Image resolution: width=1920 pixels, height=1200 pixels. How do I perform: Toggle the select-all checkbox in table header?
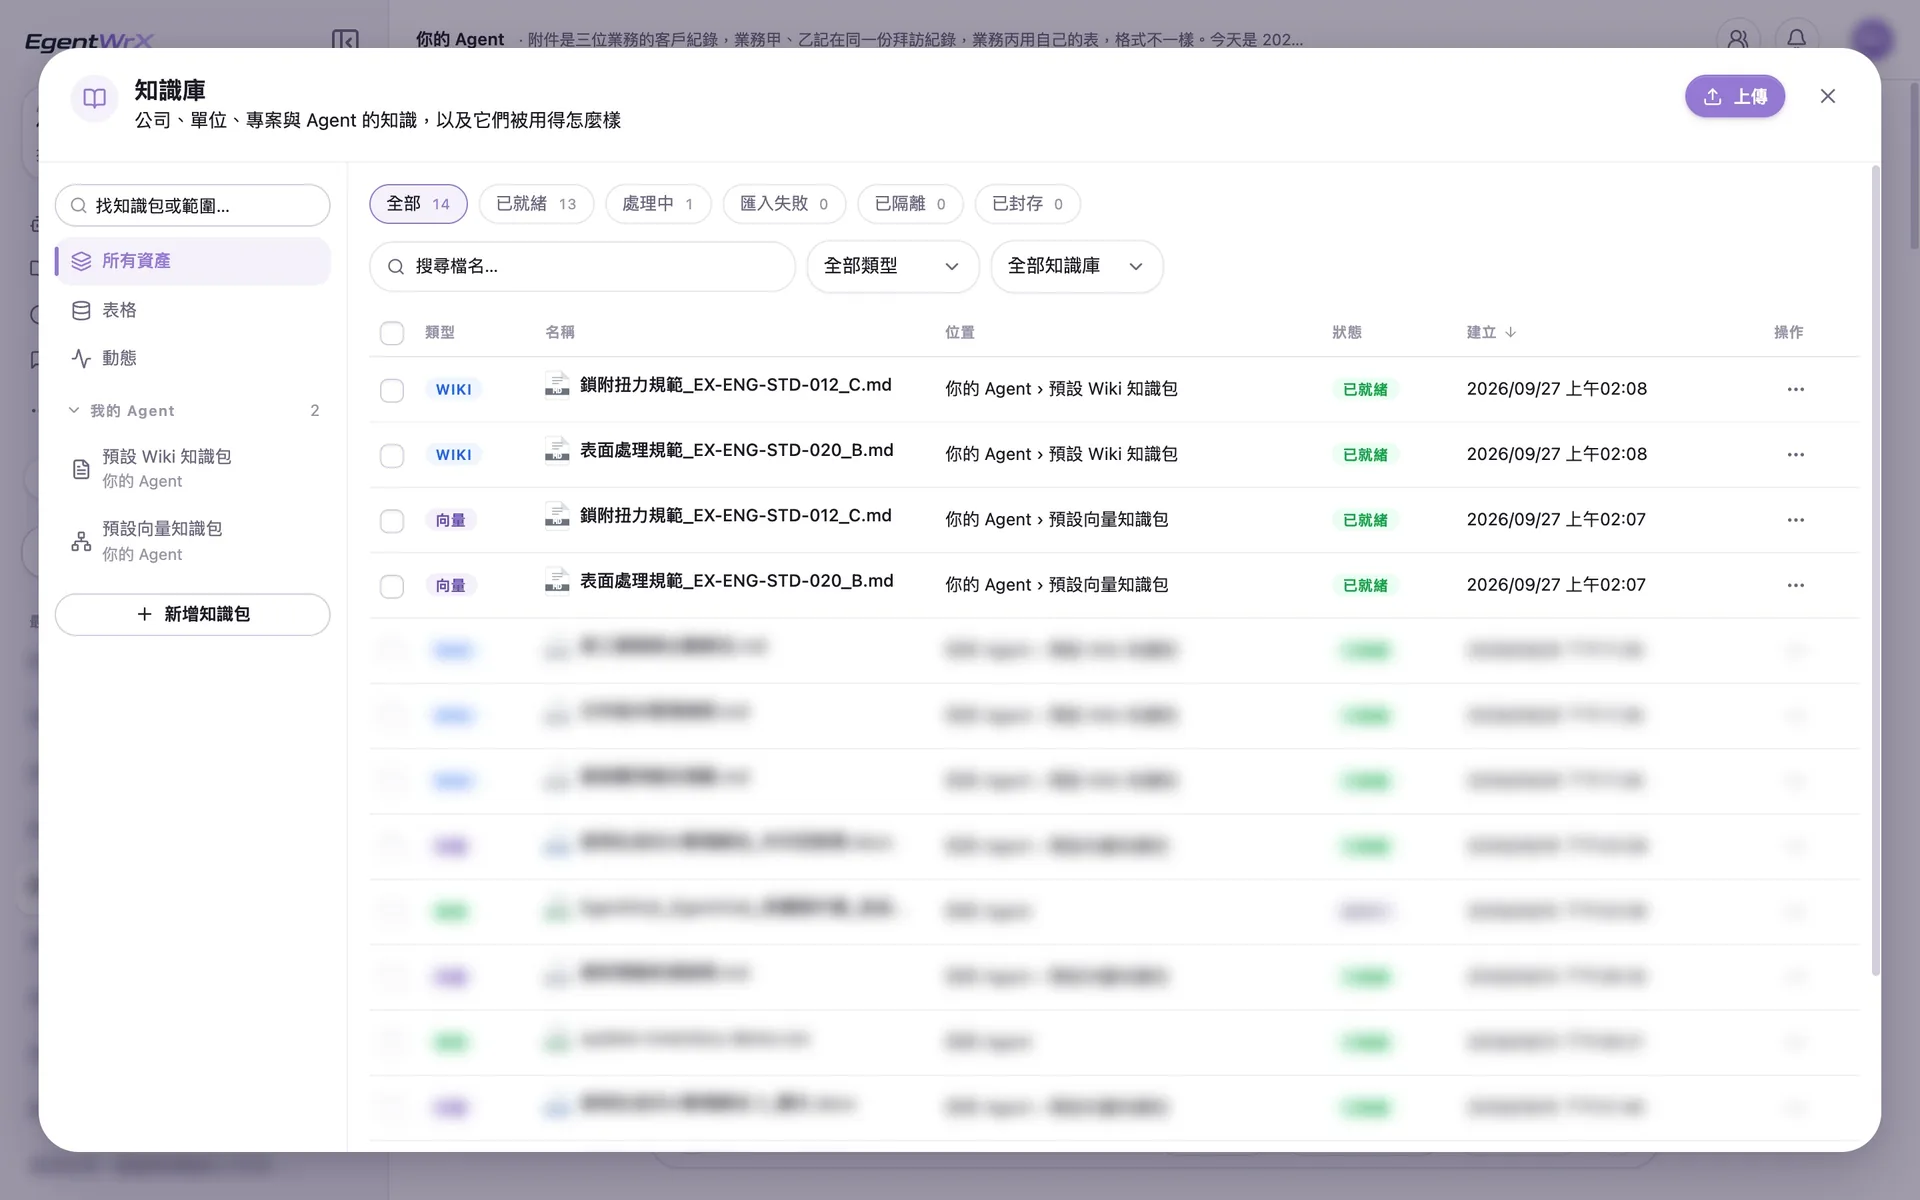pos(392,333)
